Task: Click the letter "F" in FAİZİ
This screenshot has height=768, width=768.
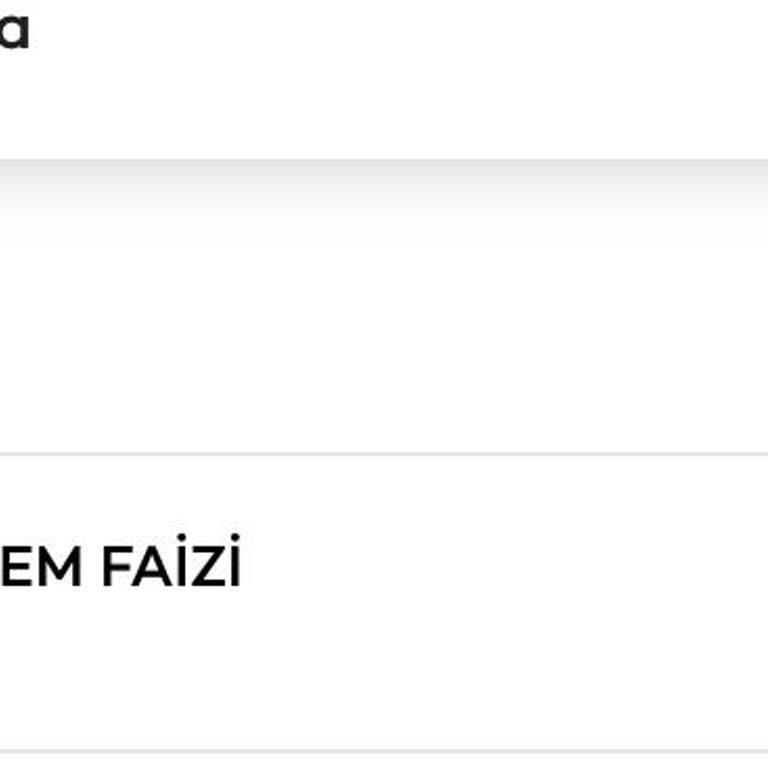Action: click(x=116, y=568)
